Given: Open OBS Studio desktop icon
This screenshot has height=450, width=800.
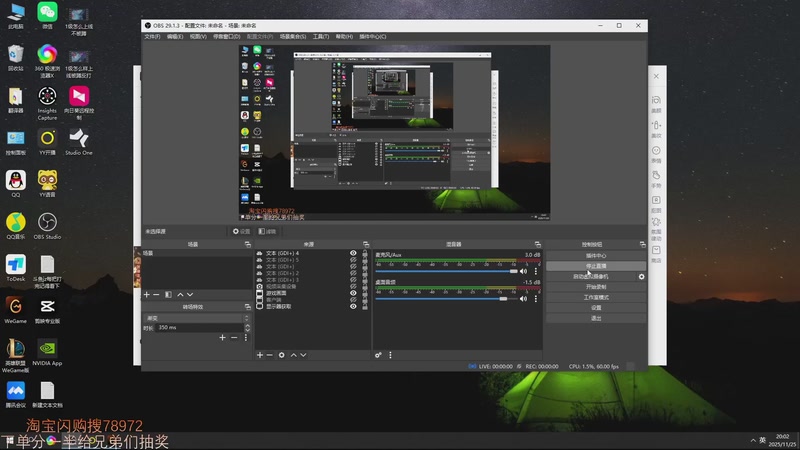Looking at the screenshot, I should (x=47, y=227).
